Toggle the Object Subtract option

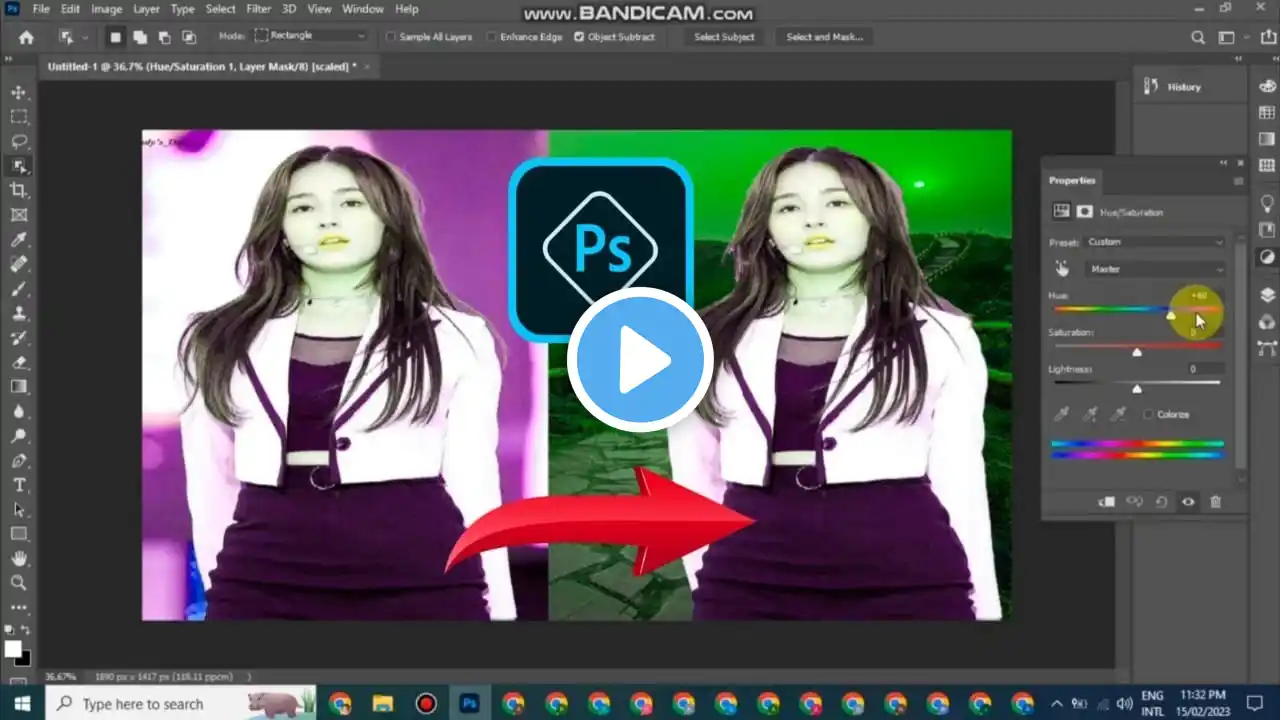click(579, 37)
